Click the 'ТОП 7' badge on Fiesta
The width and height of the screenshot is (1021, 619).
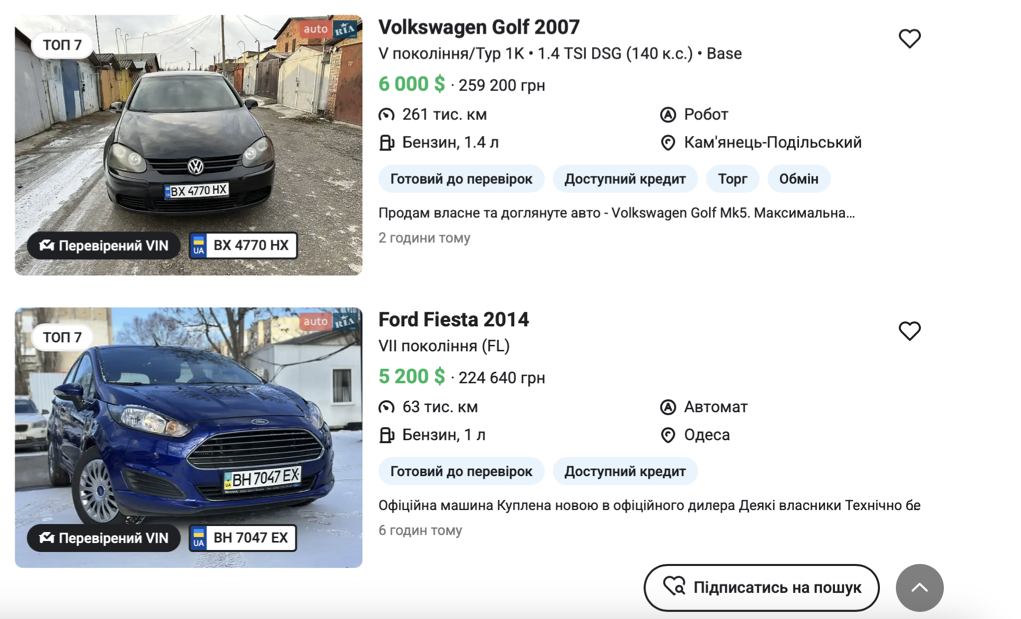(62, 337)
